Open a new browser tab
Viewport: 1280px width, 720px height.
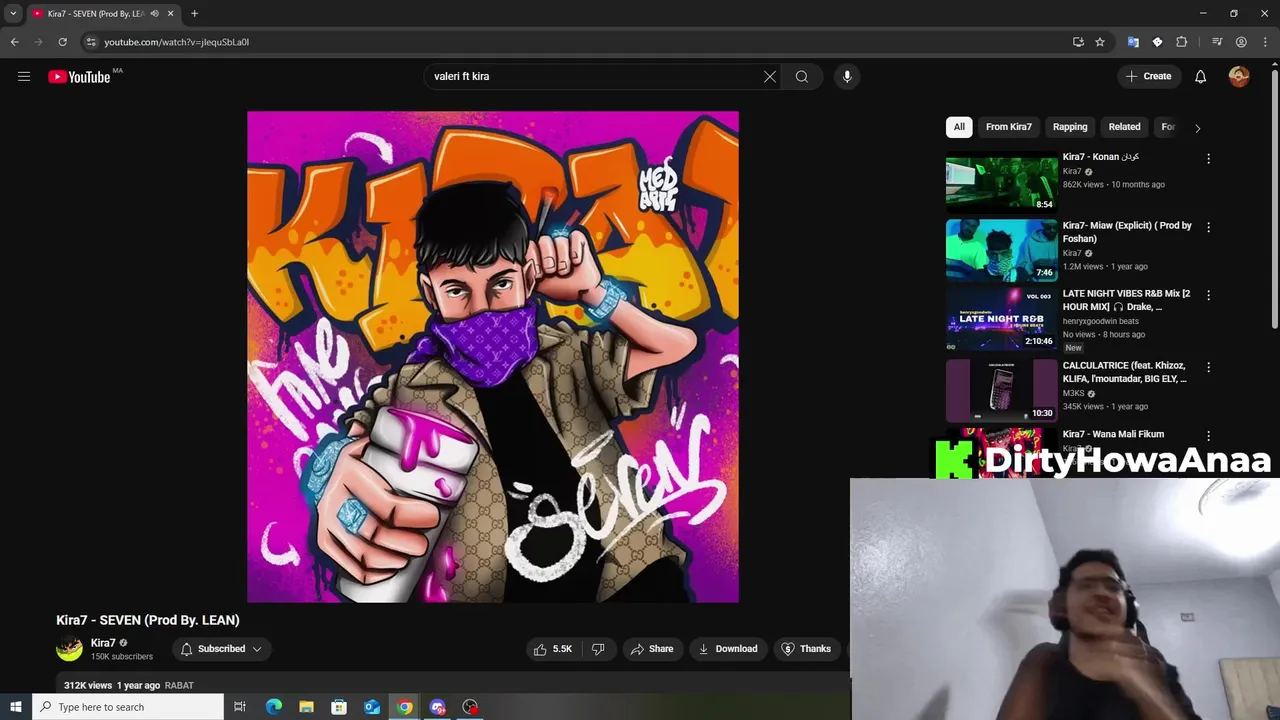194,13
